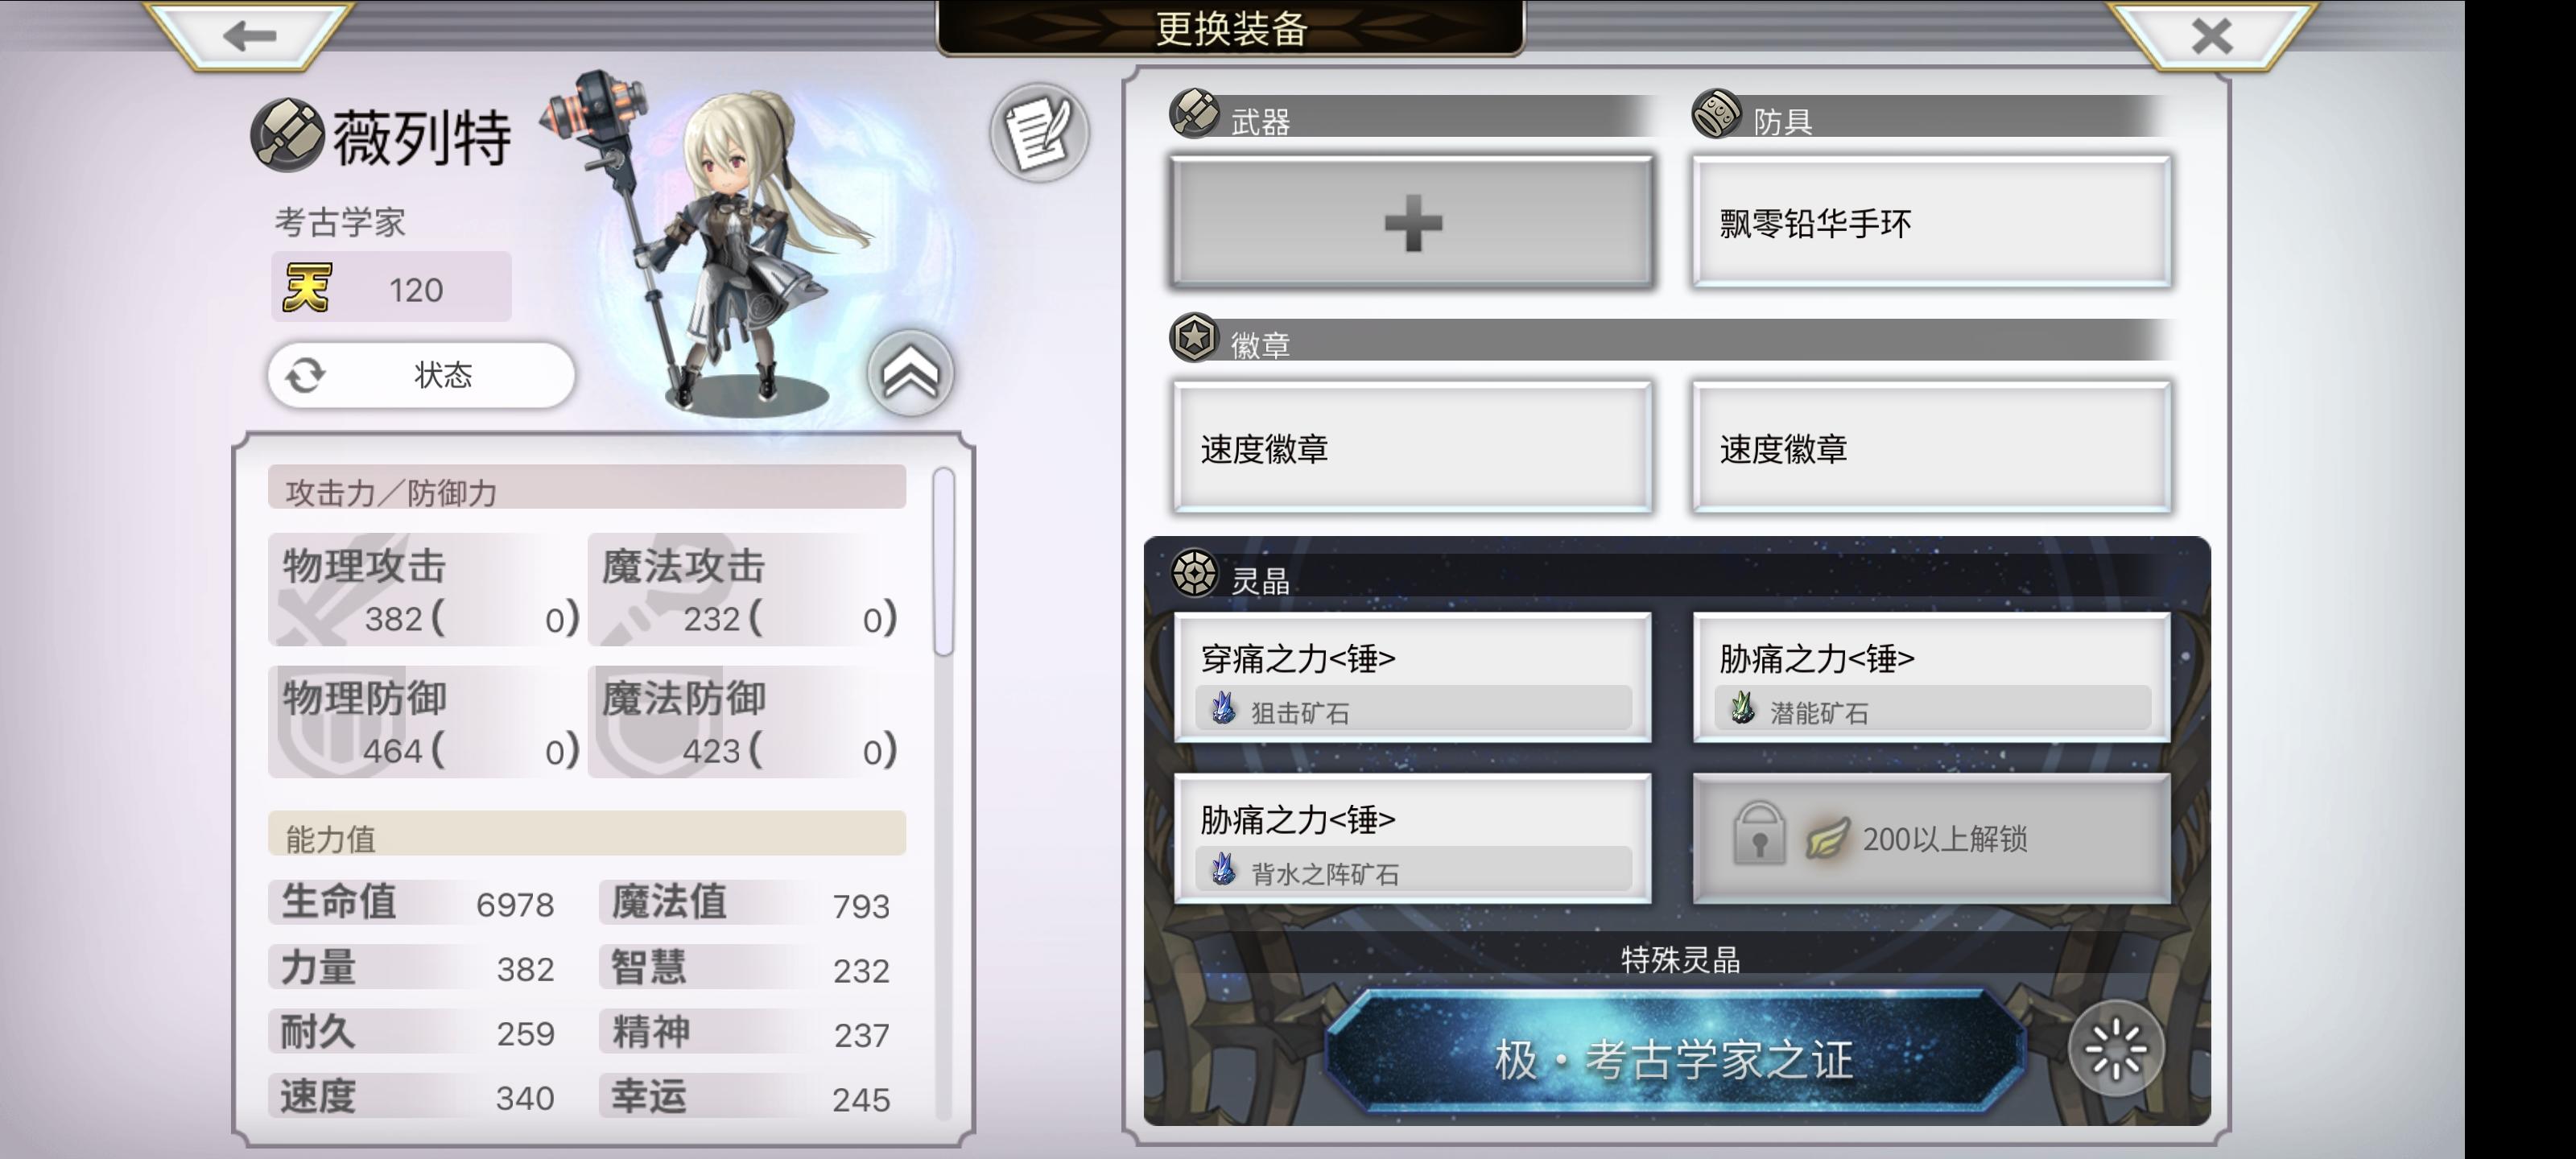Open the first 速度徽章 badge slot
The image size is (2576, 1159).
[x=1412, y=447]
